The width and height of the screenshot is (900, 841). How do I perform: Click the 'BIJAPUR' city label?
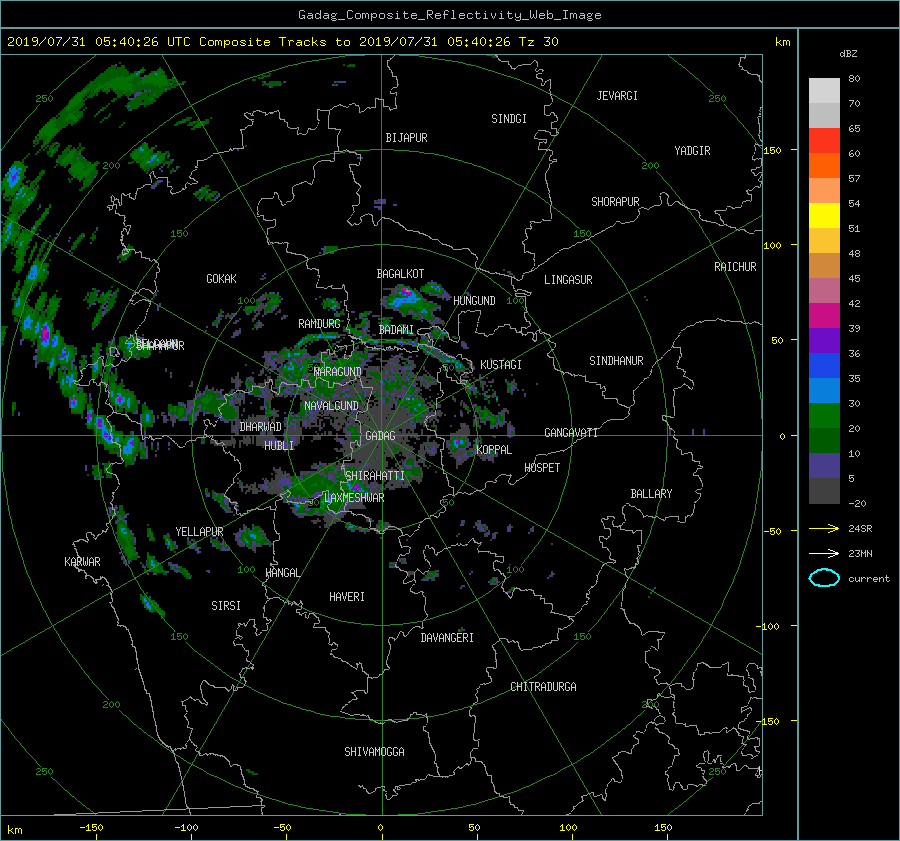[x=406, y=138]
